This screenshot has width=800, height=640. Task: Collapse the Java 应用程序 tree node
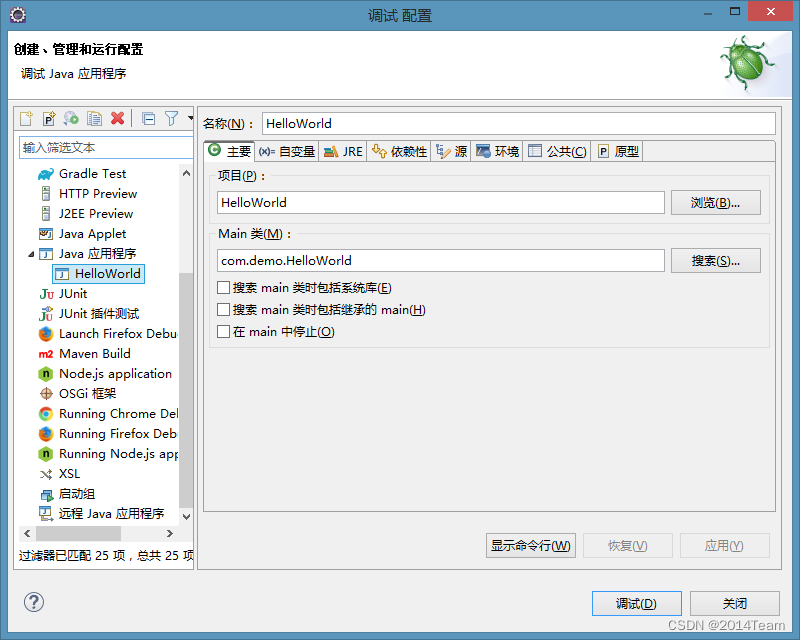pos(31,254)
